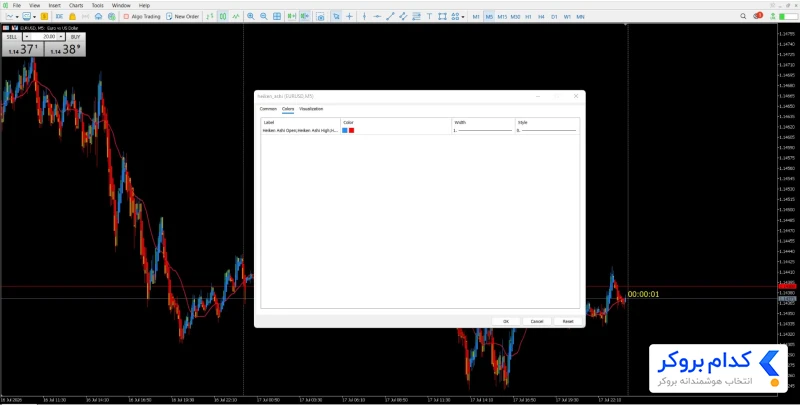
Task: Select the H4 timeframe
Action: click(x=541, y=17)
